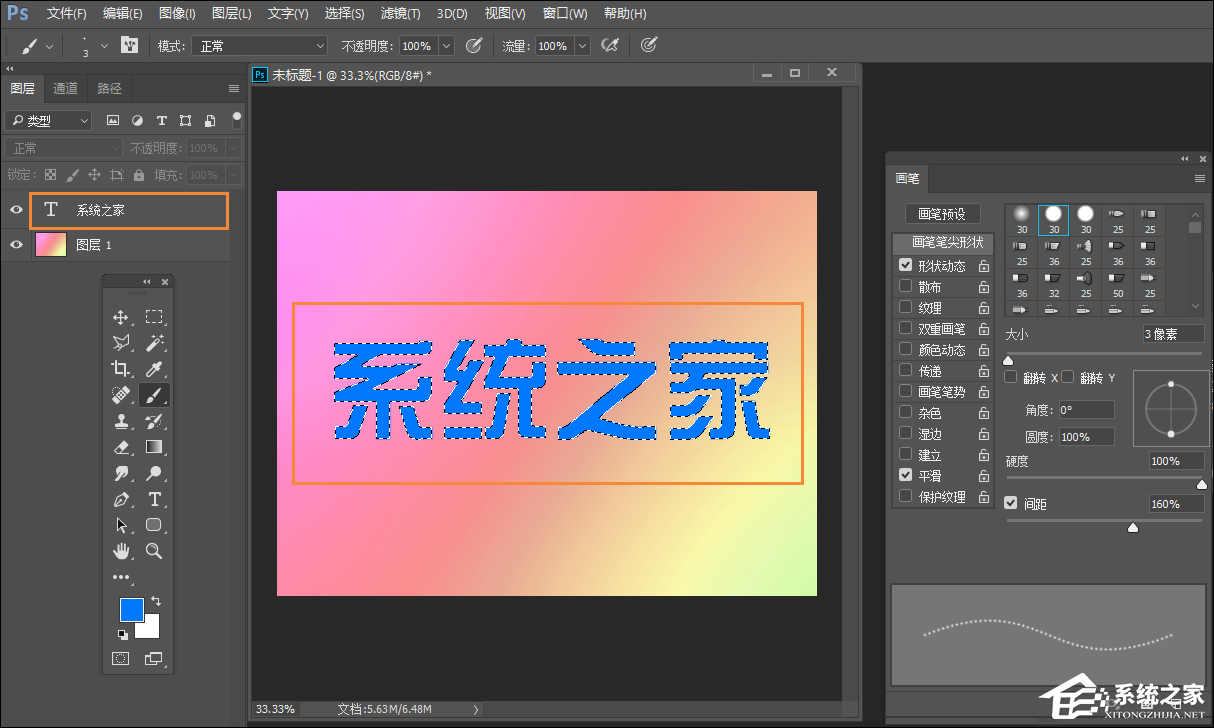
Task: Select the Hand tool
Action: point(121,550)
